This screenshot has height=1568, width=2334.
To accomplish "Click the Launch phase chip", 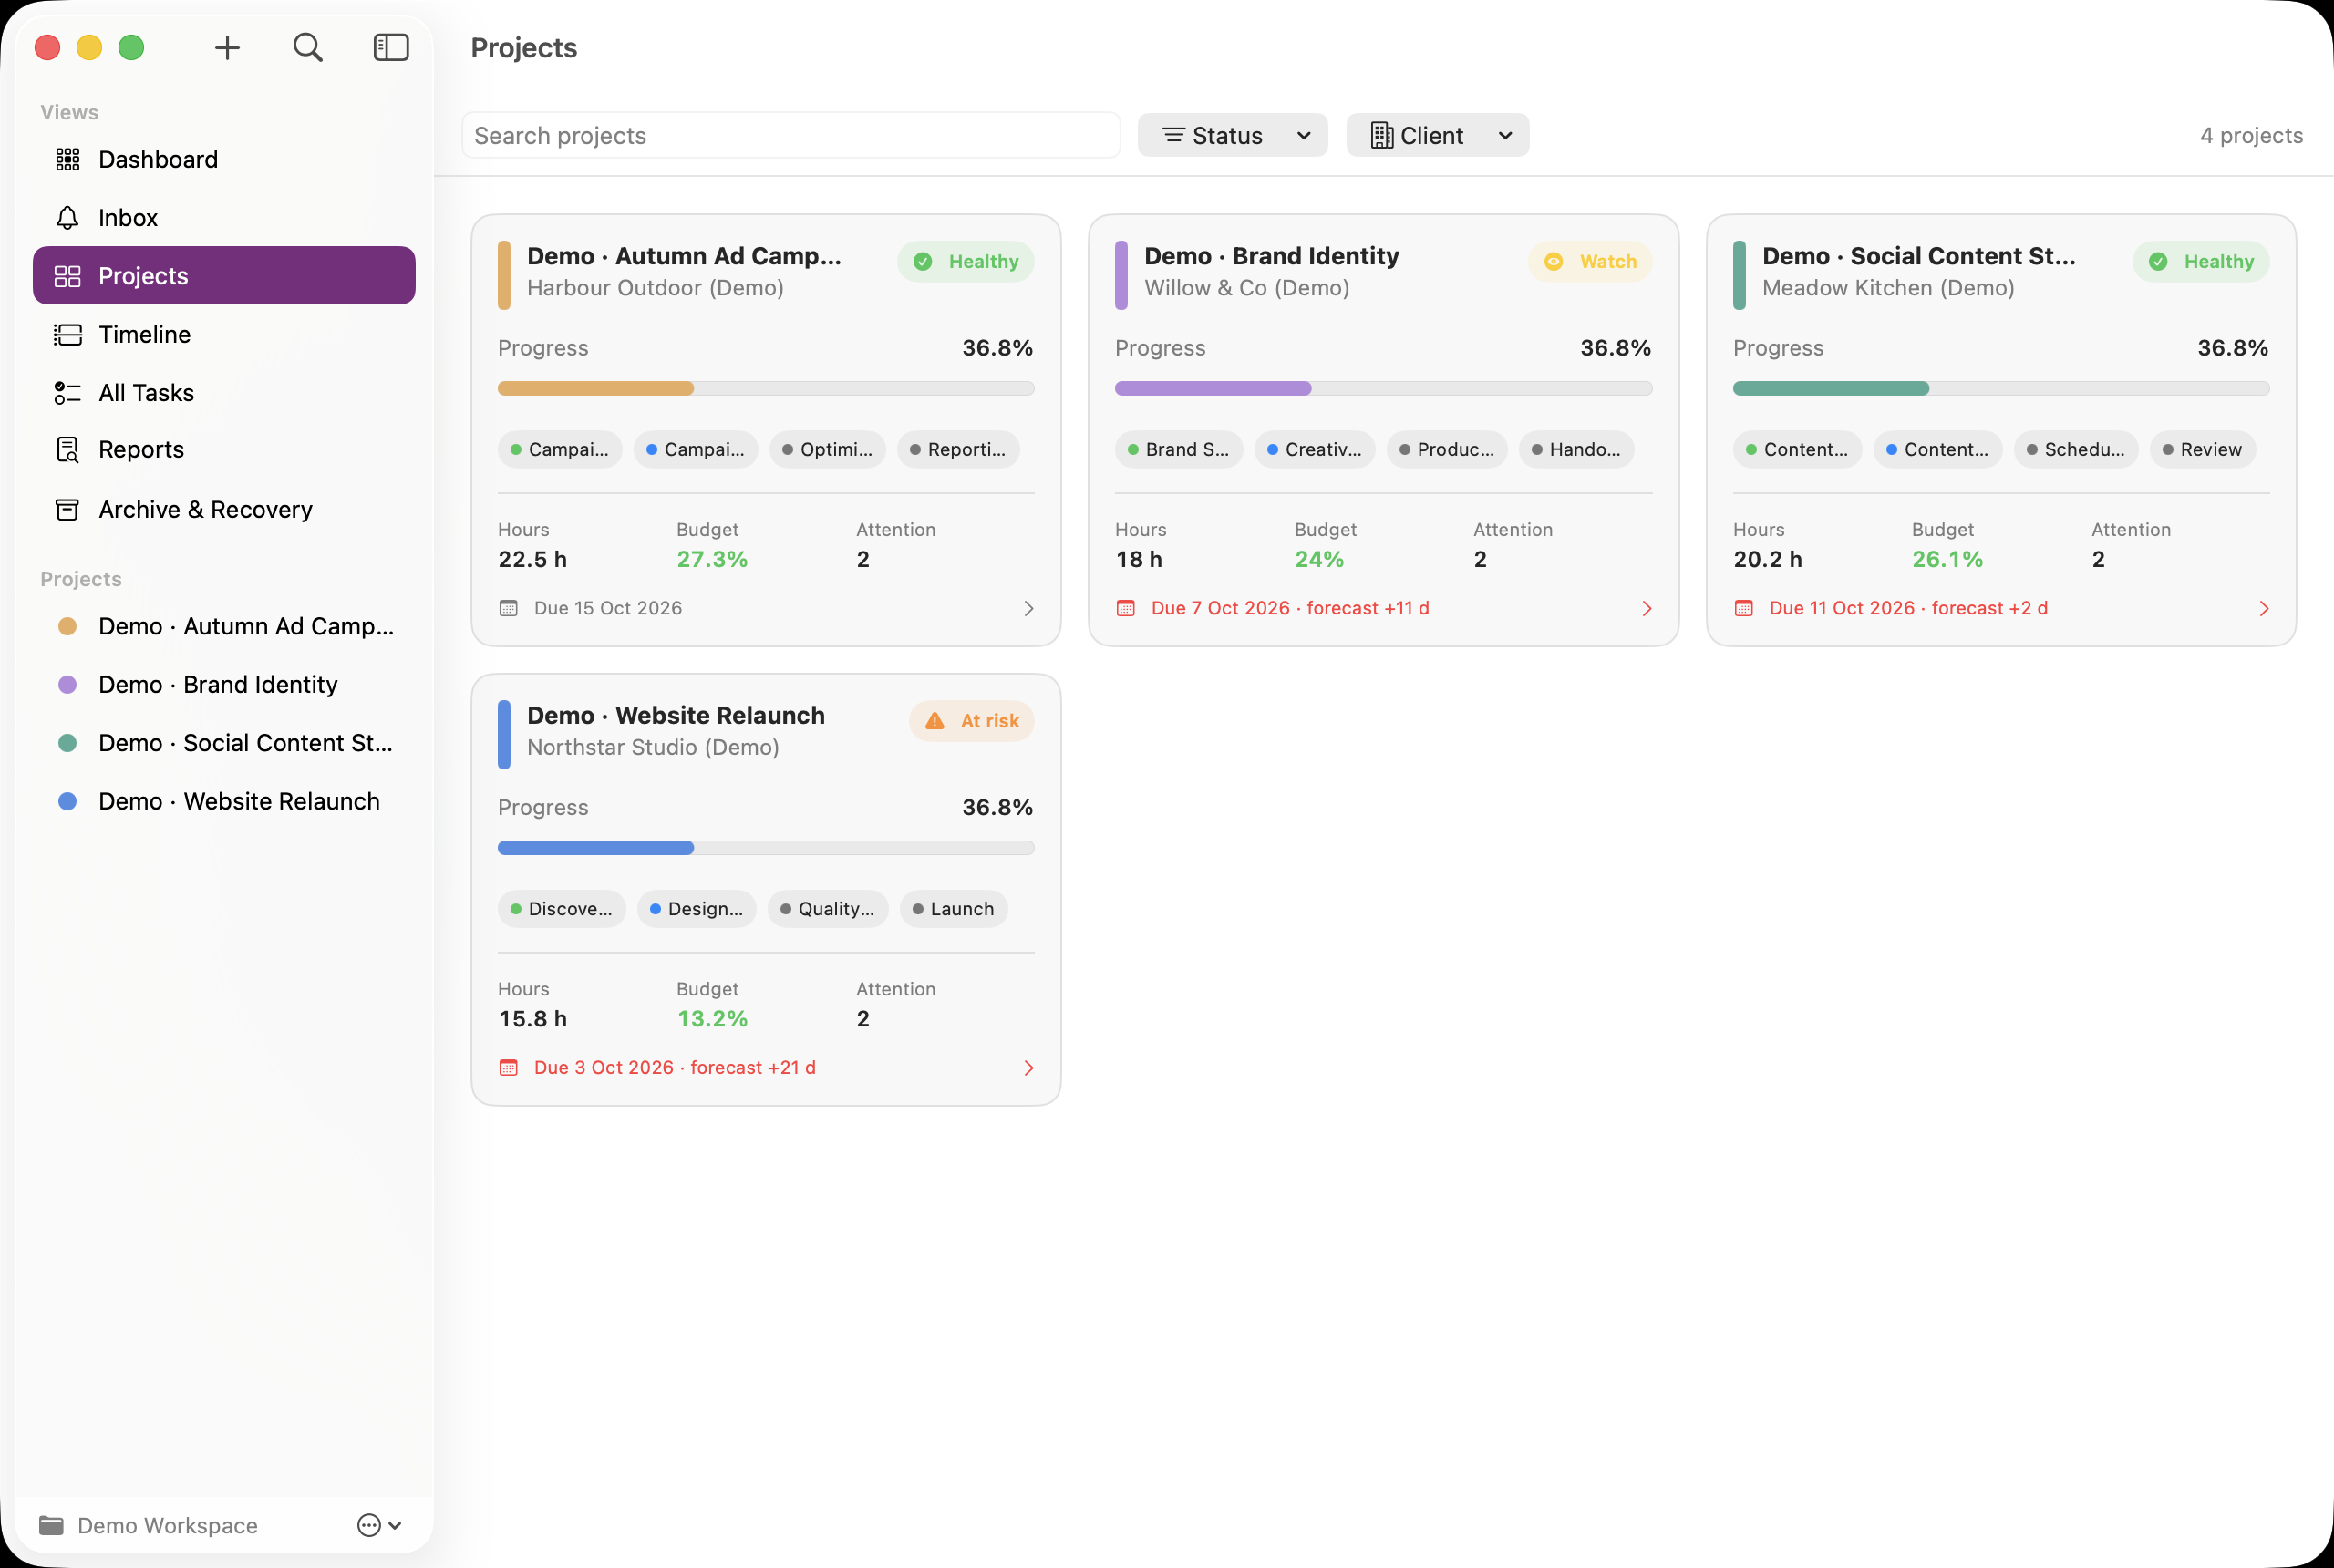I will coord(953,909).
